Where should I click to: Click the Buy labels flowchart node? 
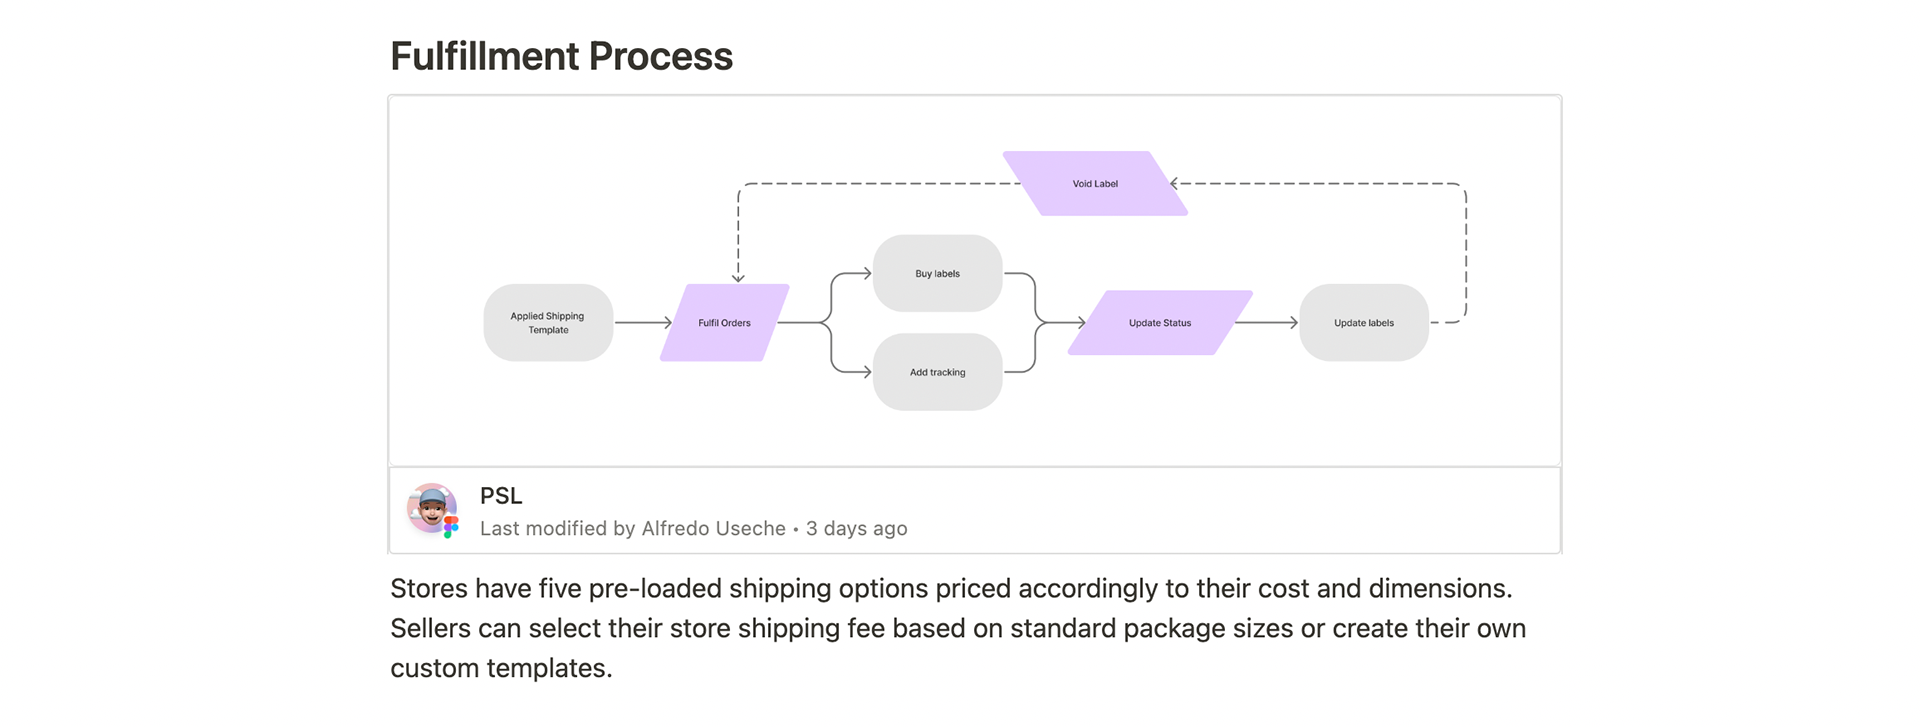click(937, 274)
